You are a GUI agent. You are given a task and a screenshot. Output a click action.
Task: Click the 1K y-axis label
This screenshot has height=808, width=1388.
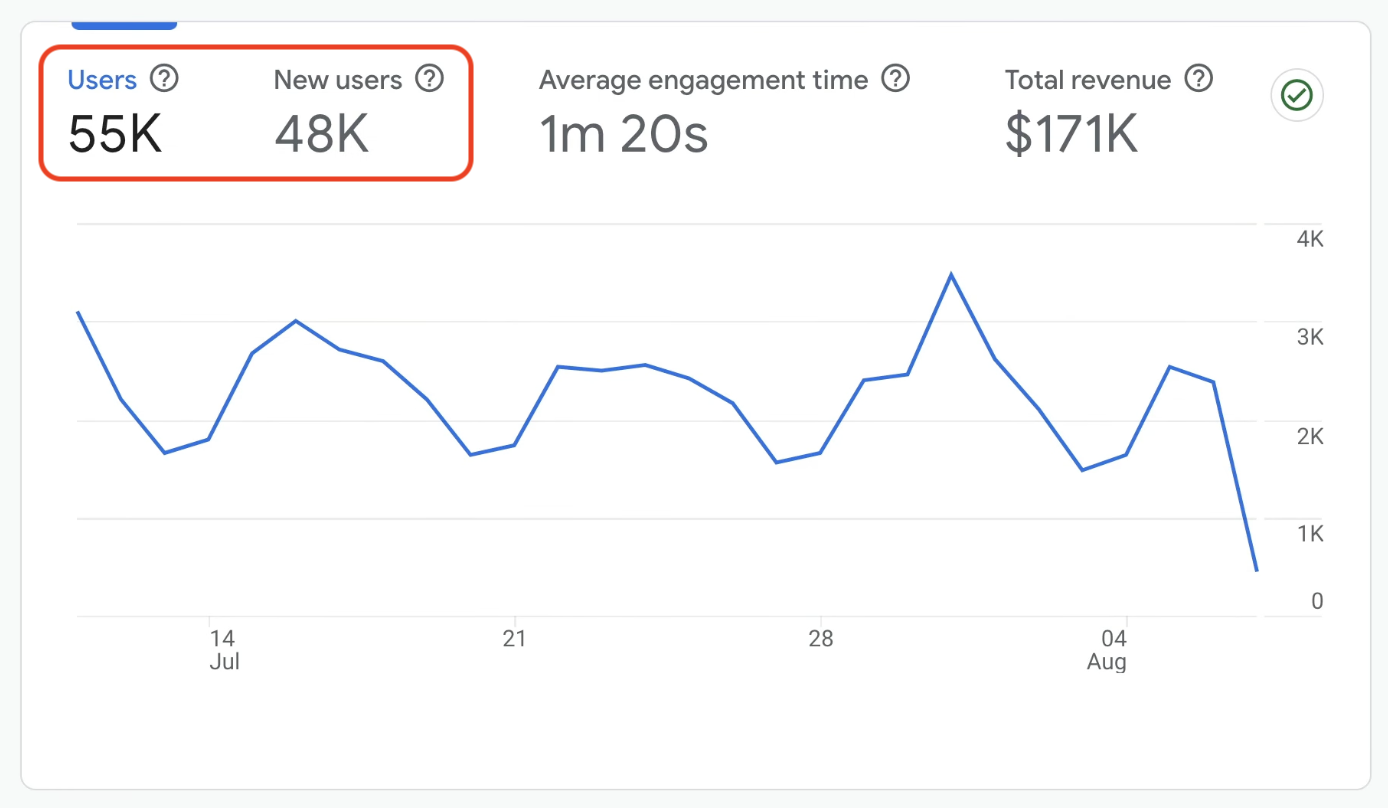[1310, 534]
